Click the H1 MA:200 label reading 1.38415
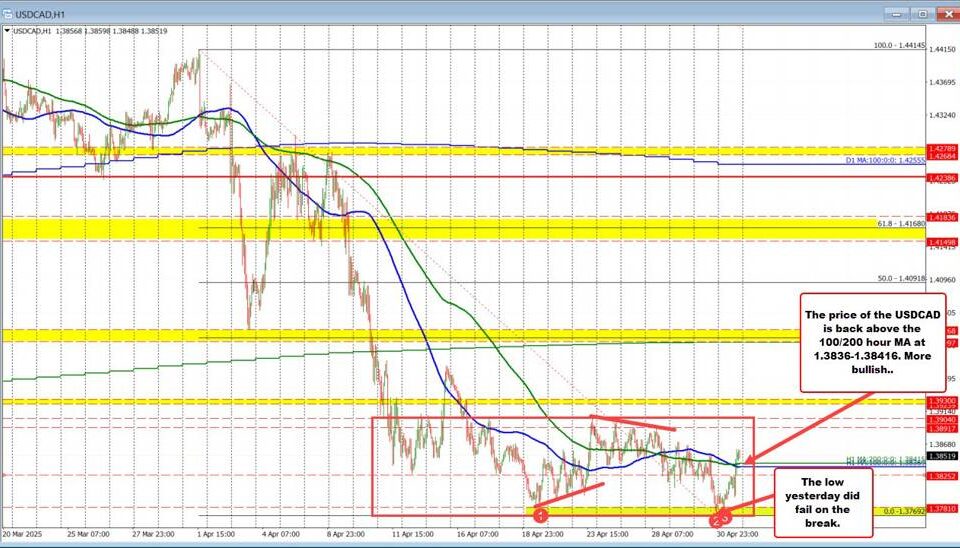960x548 pixels. (886, 459)
